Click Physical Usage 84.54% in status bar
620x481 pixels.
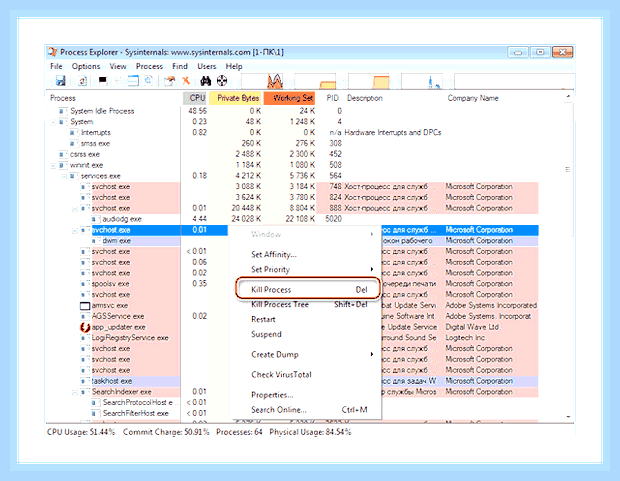310,432
